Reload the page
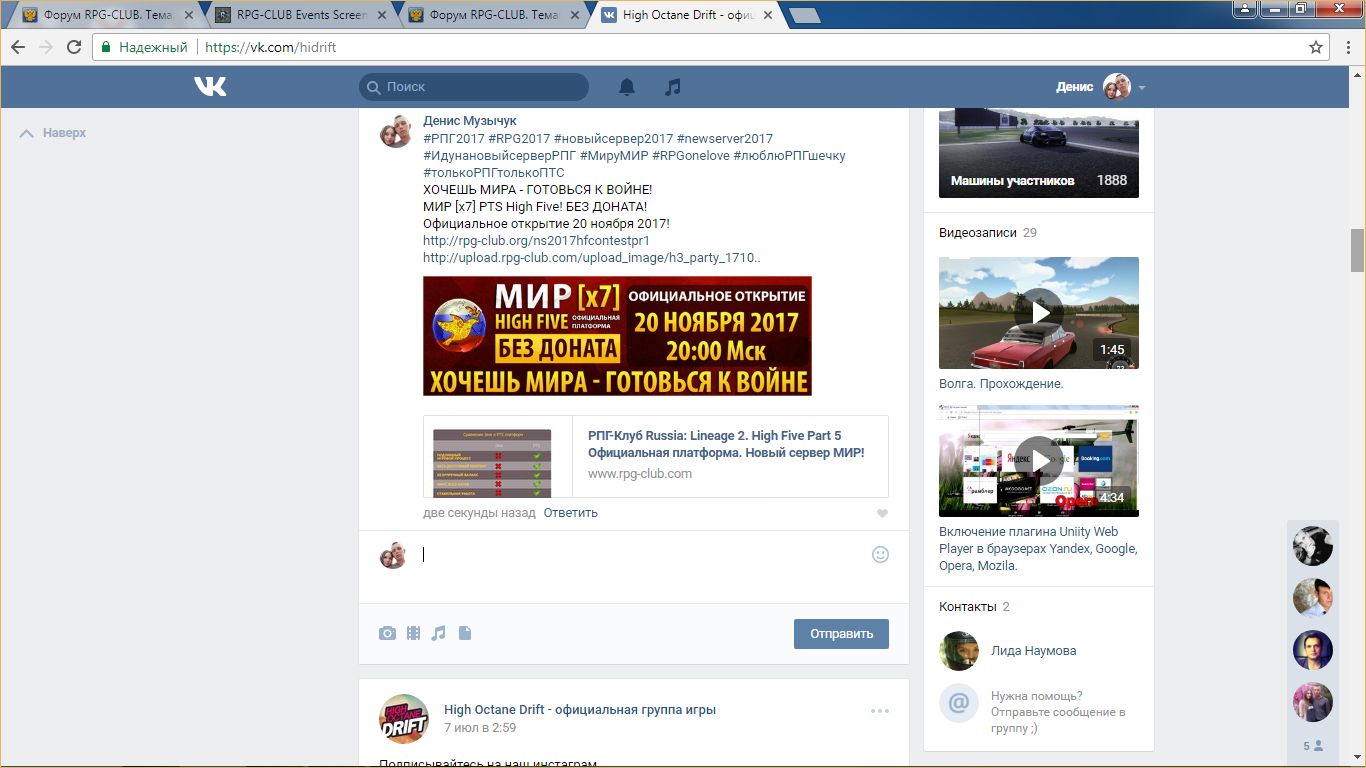This screenshot has height=768, width=1366. pyautogui.click(x=74, y=47)
